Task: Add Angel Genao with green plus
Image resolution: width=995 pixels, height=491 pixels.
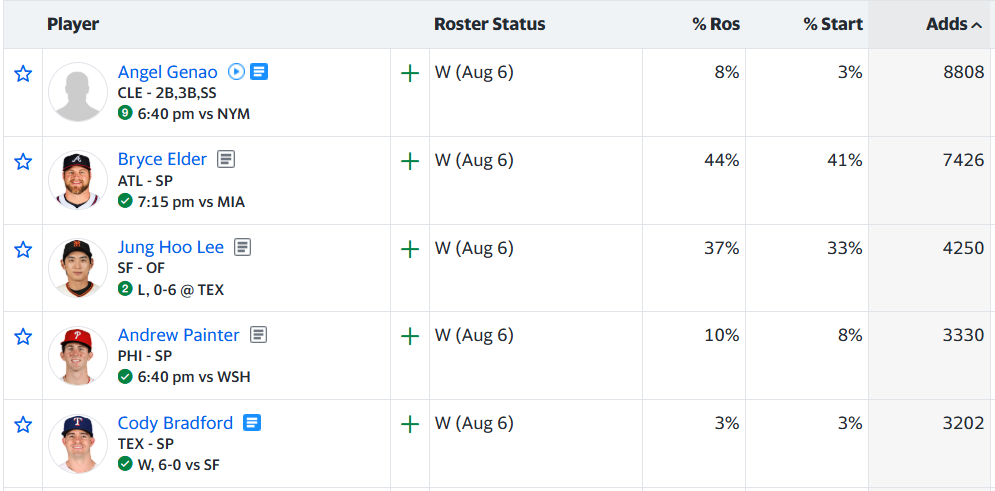Action: click(410, 74)
